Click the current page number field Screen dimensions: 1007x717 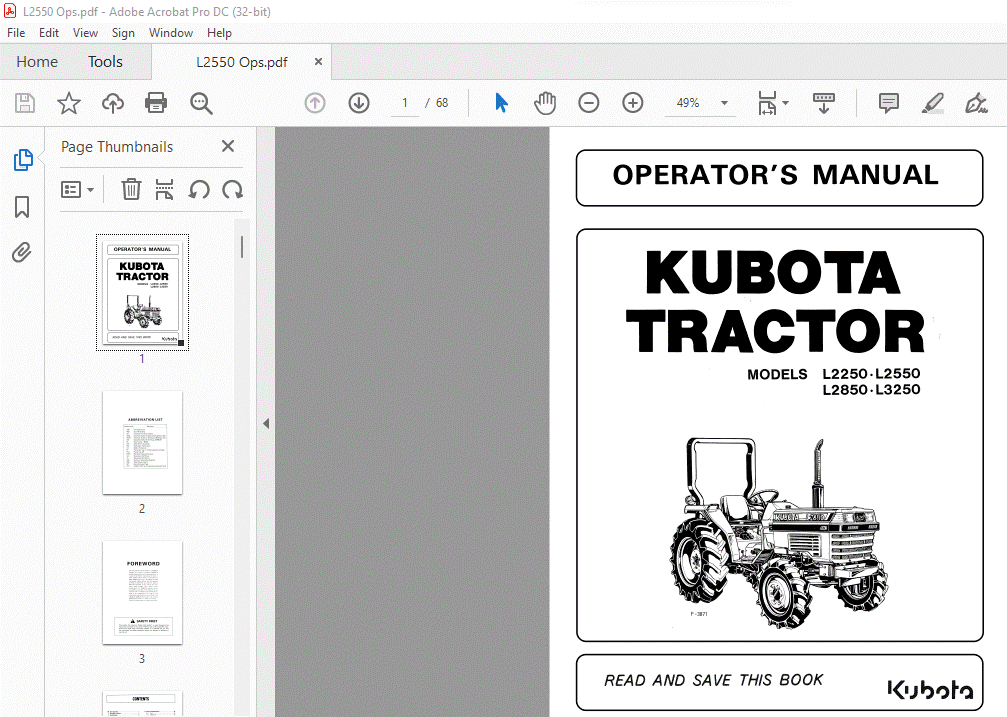405,103
